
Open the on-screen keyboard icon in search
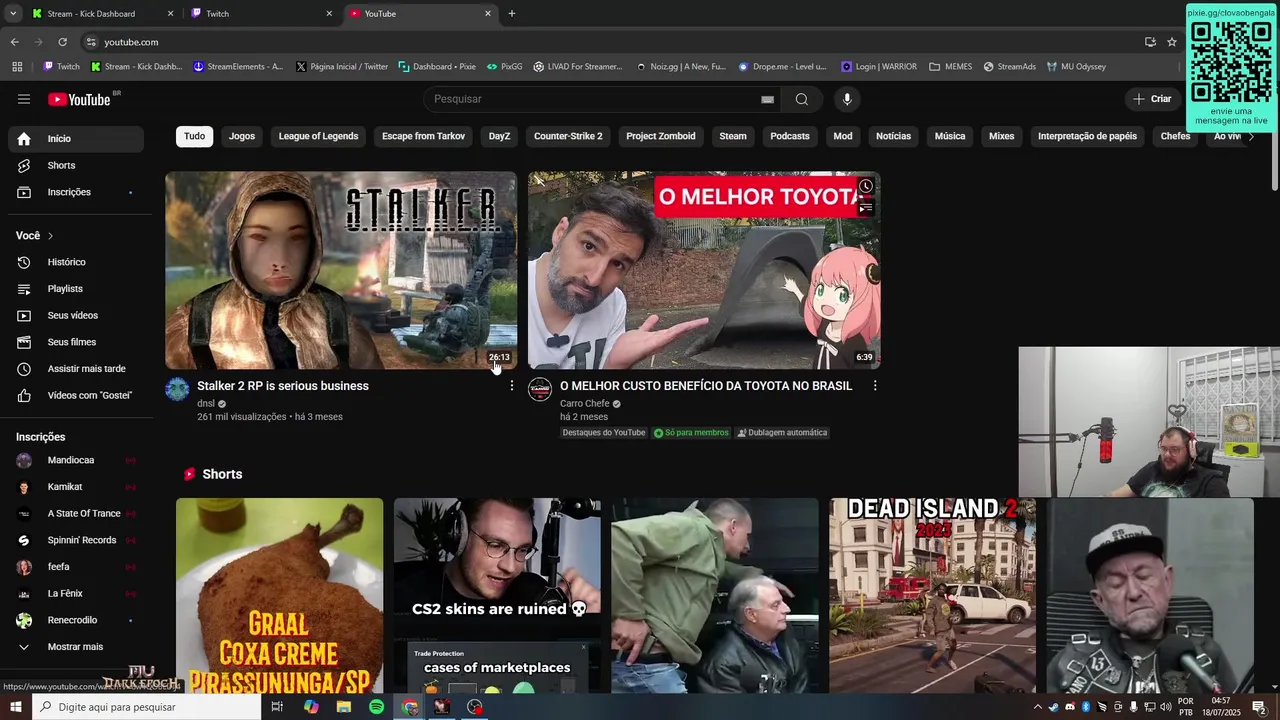click(767, 99)
